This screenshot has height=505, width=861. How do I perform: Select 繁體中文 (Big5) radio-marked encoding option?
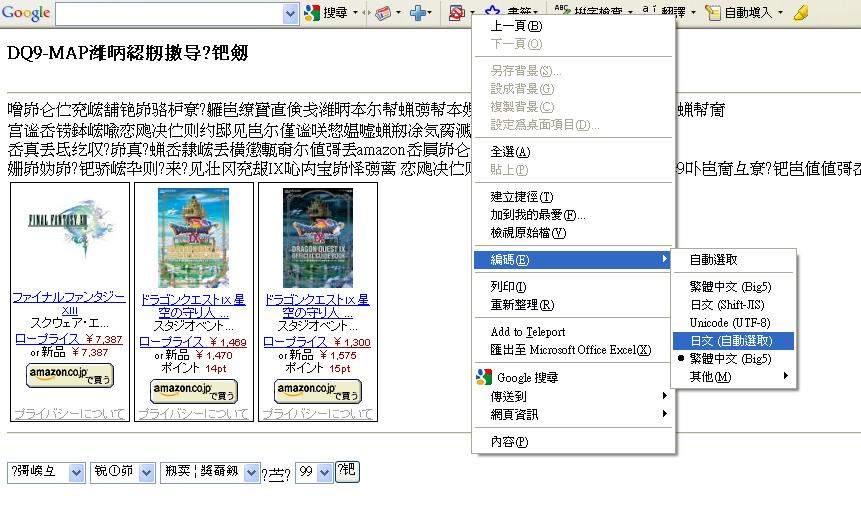(729, 358)
